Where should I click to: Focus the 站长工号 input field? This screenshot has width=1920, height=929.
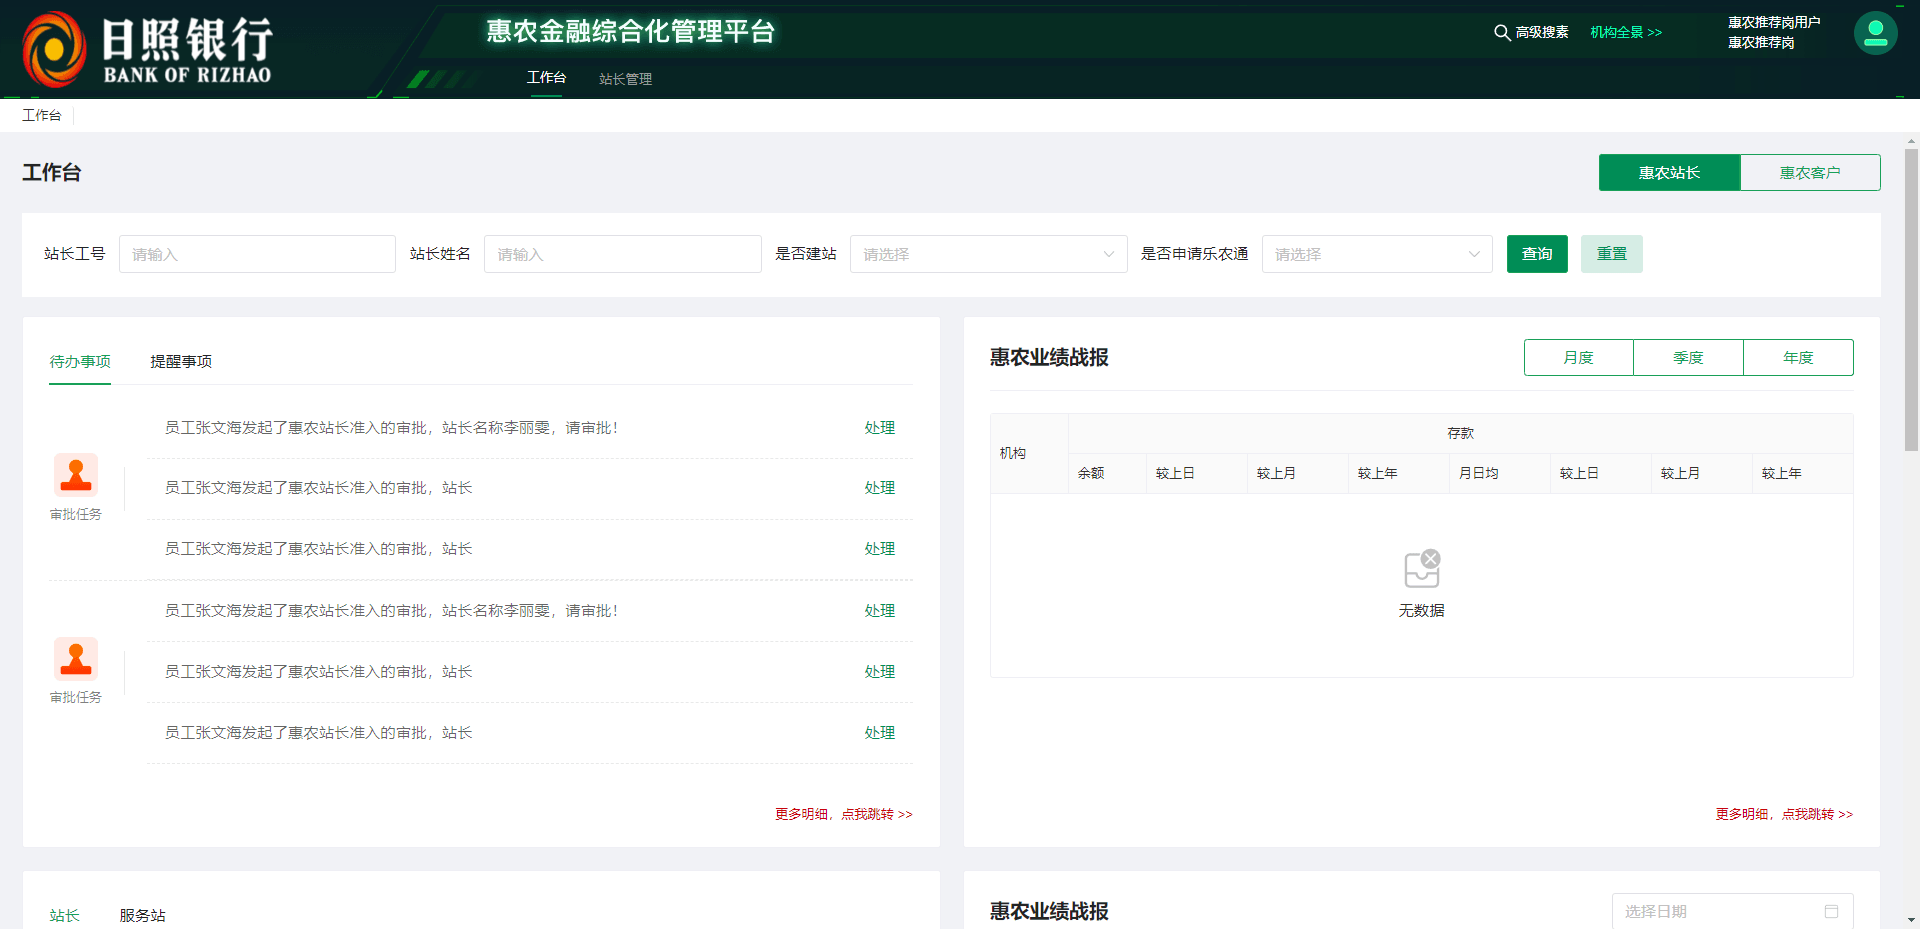[x=257, y=254]
